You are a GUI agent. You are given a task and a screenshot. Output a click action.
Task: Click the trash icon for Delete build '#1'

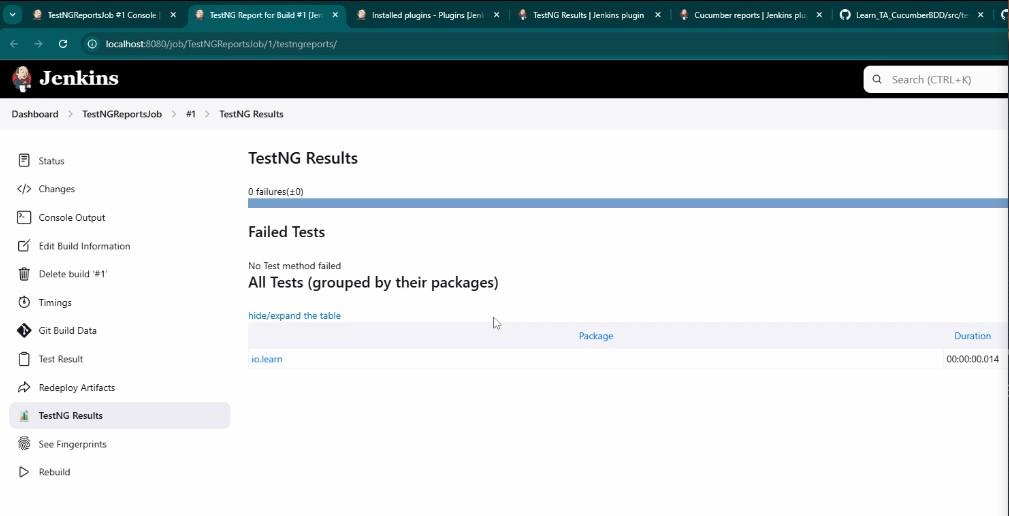click(x=24, y=274)
